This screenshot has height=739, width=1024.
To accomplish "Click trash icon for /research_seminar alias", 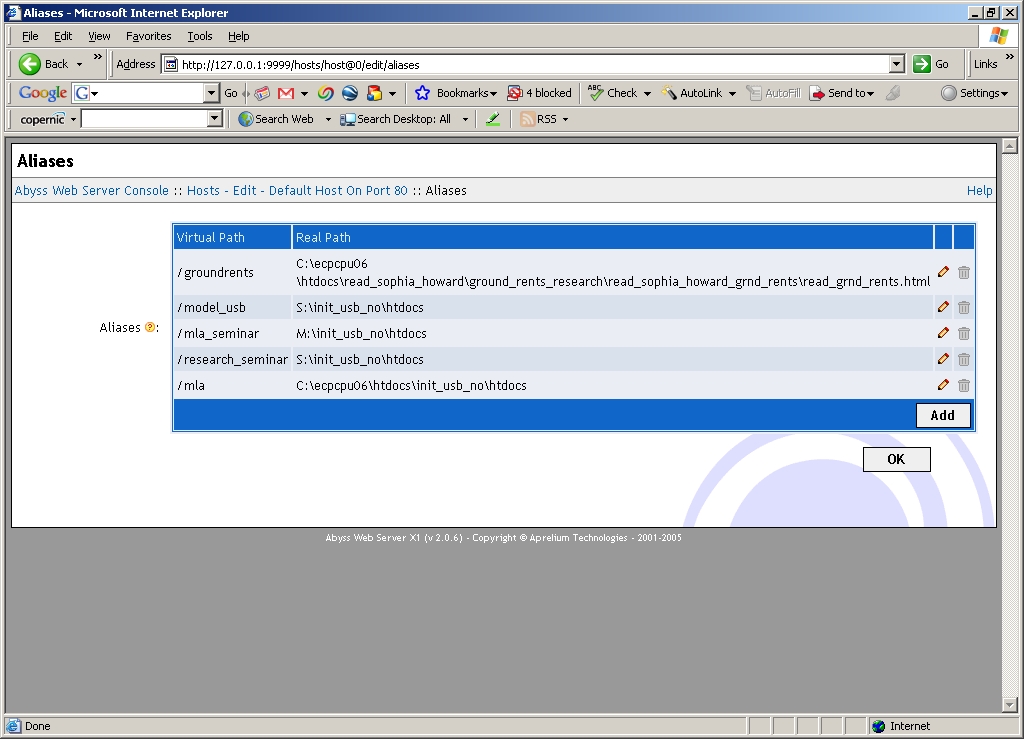I will point(964,360).
